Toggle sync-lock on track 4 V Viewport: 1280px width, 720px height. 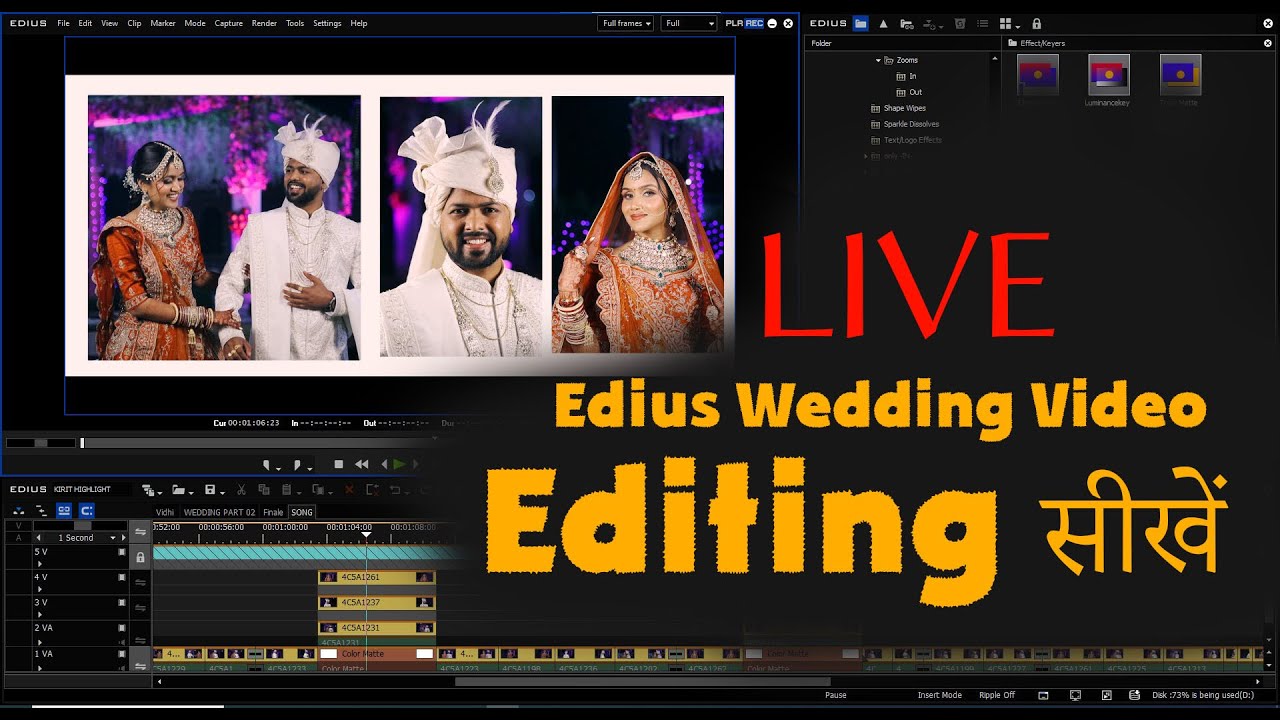(140, 582)
